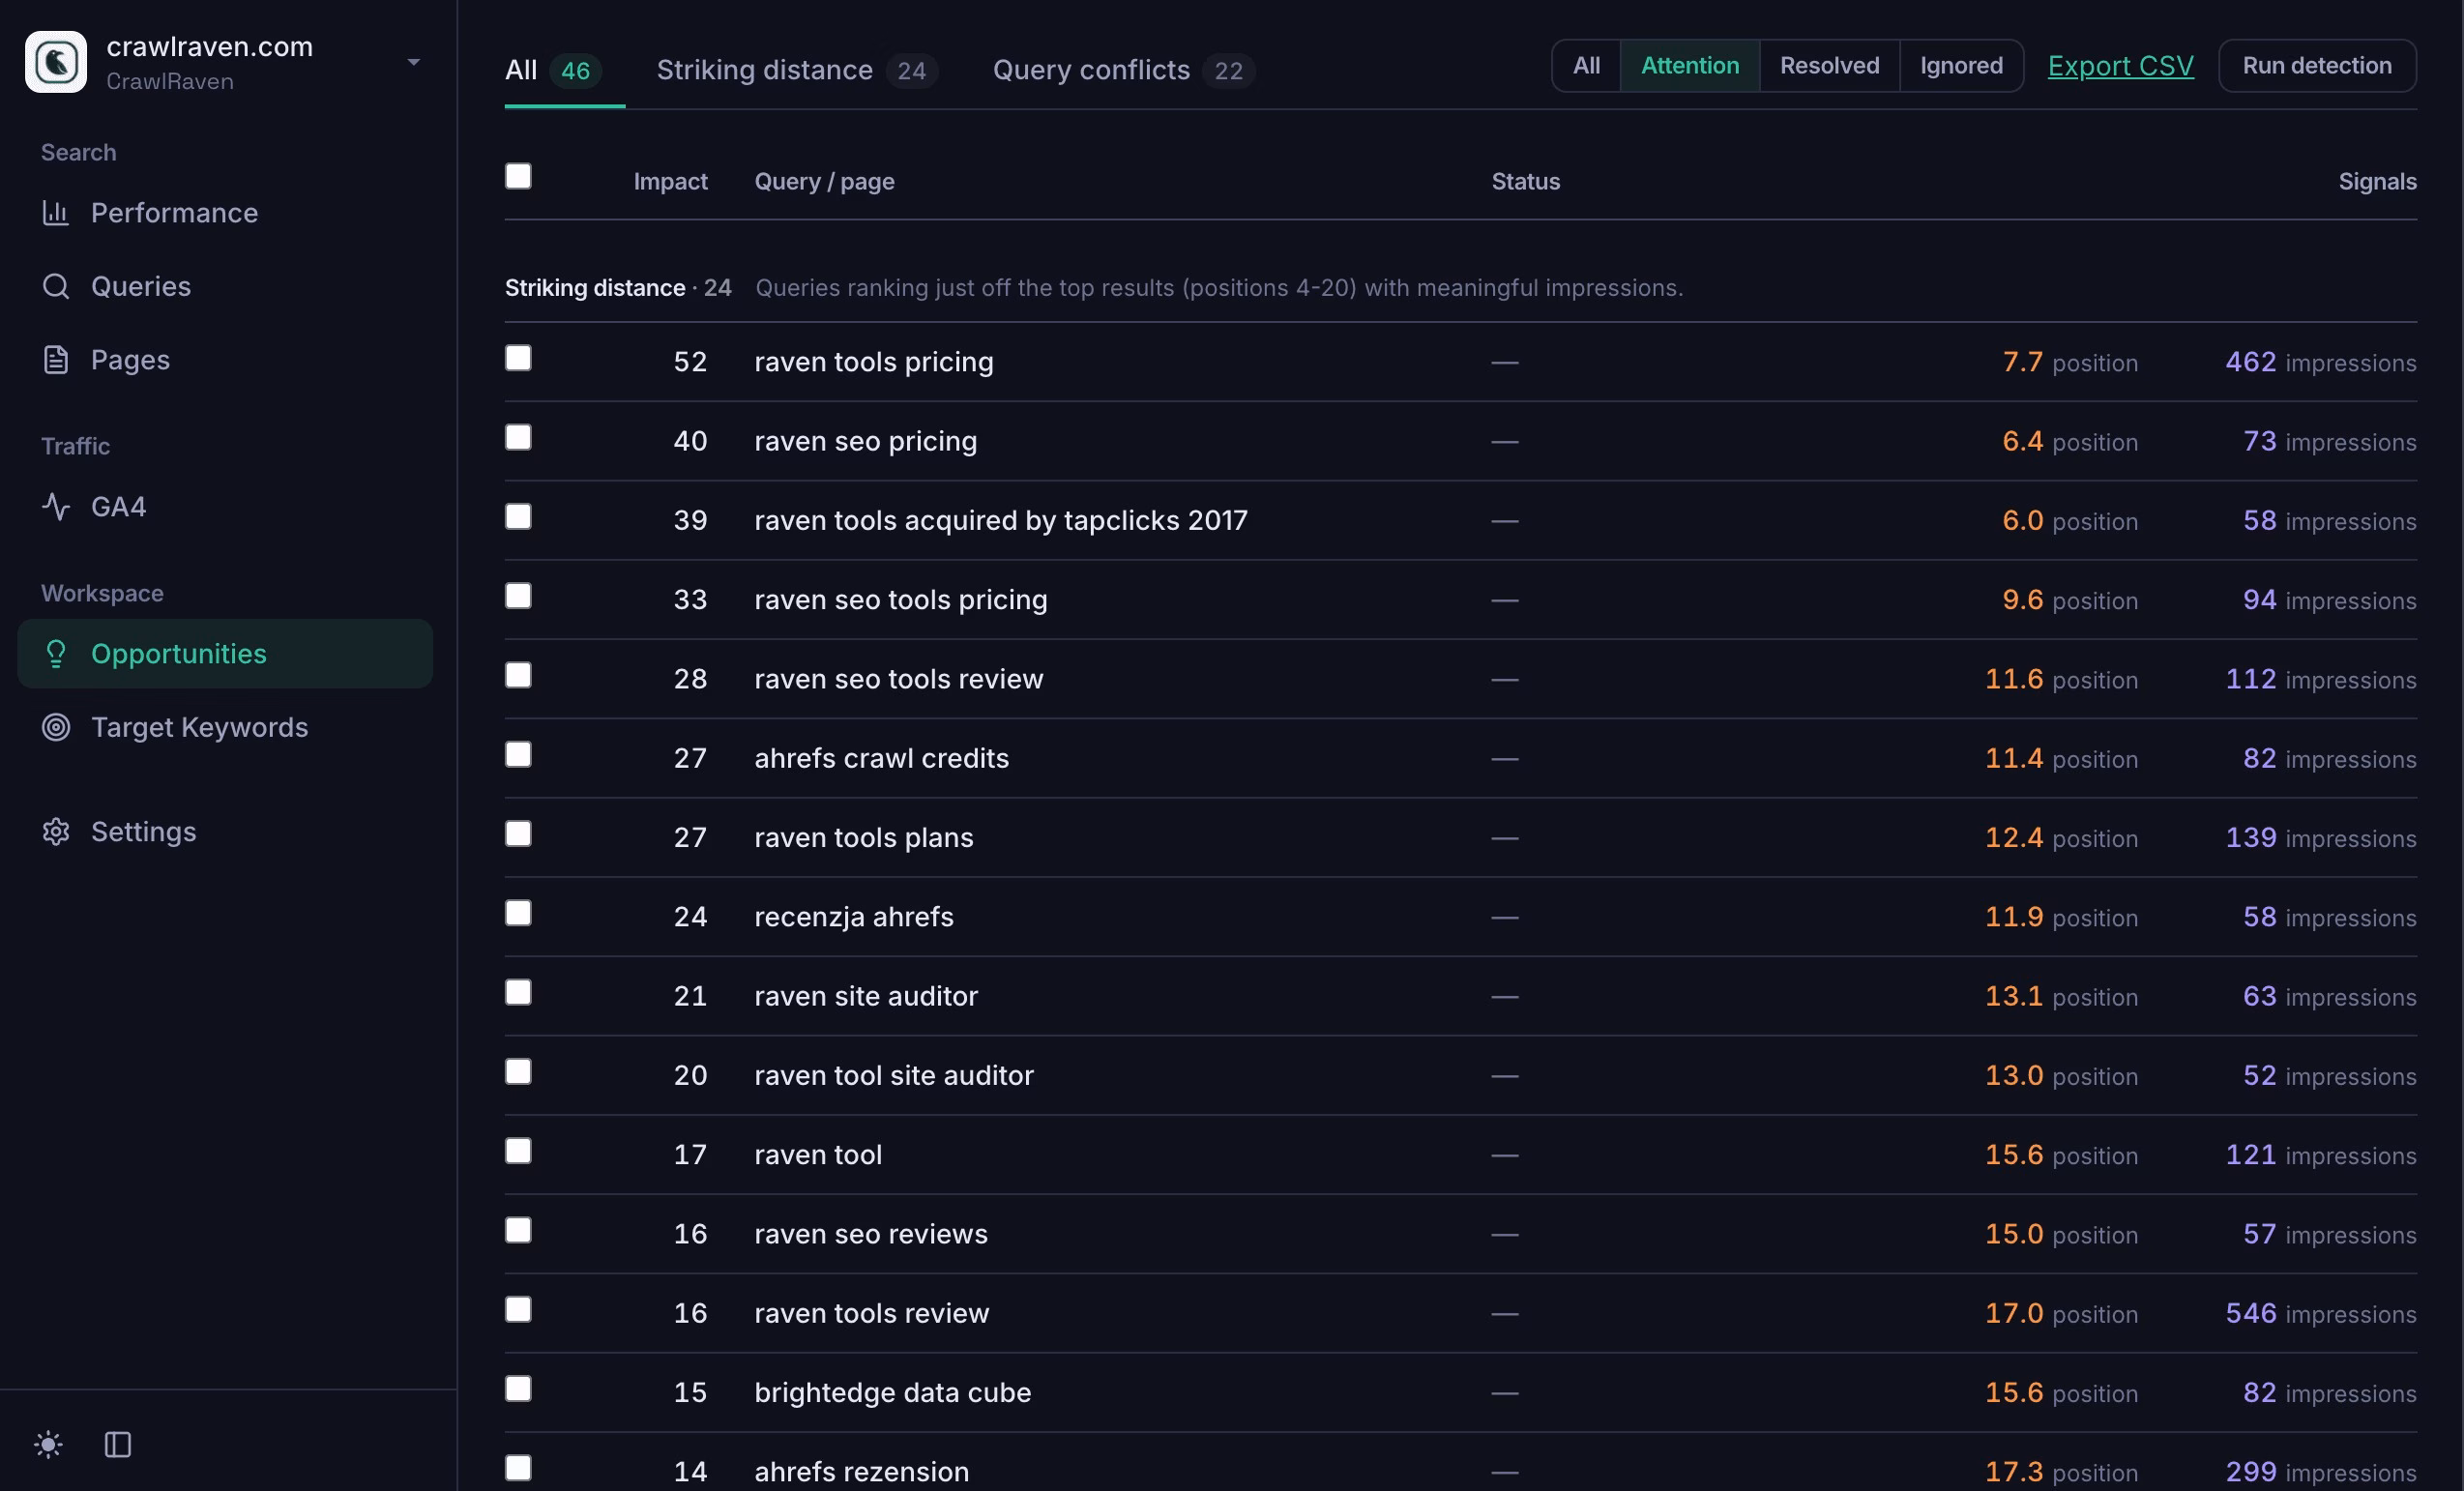Open Performance via its chart icon
Image resolution: width=2464 pixels, height=1491 pixels.
pos(56,213)
